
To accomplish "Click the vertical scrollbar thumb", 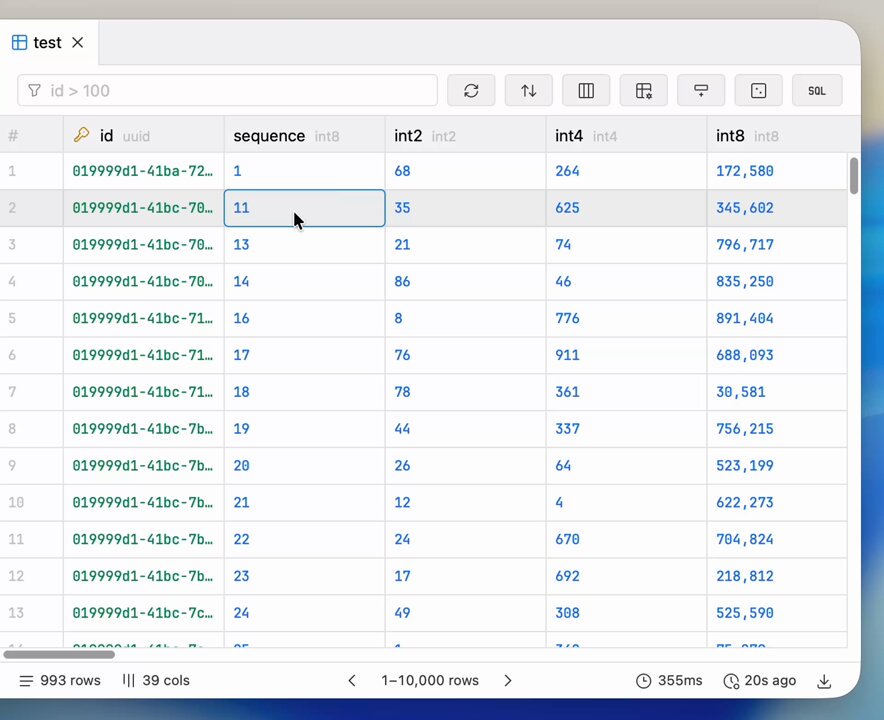I will pos(853,176).
